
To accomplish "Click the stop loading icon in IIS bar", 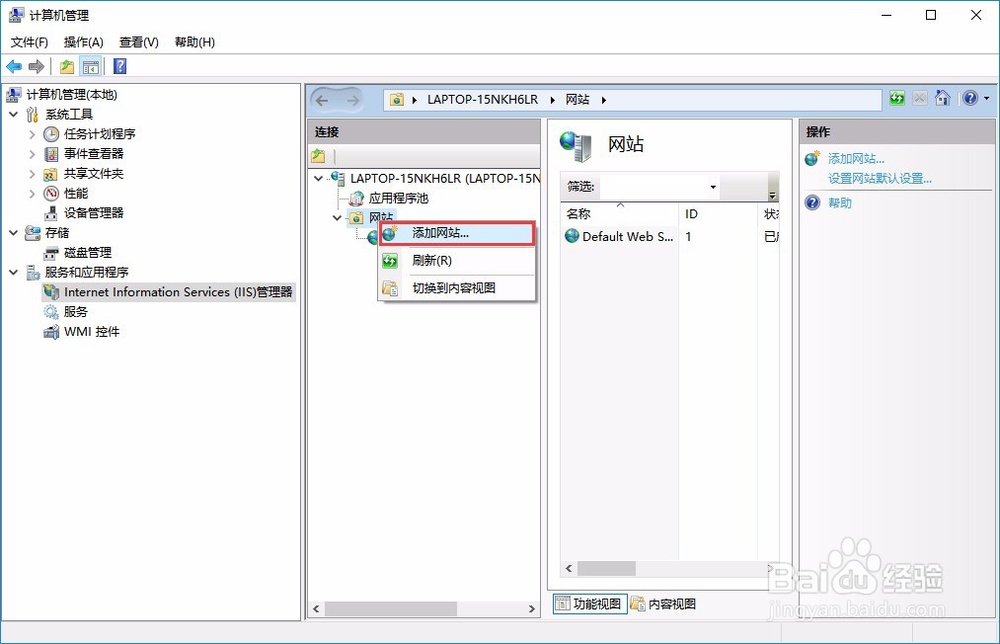I will [920, 98].
